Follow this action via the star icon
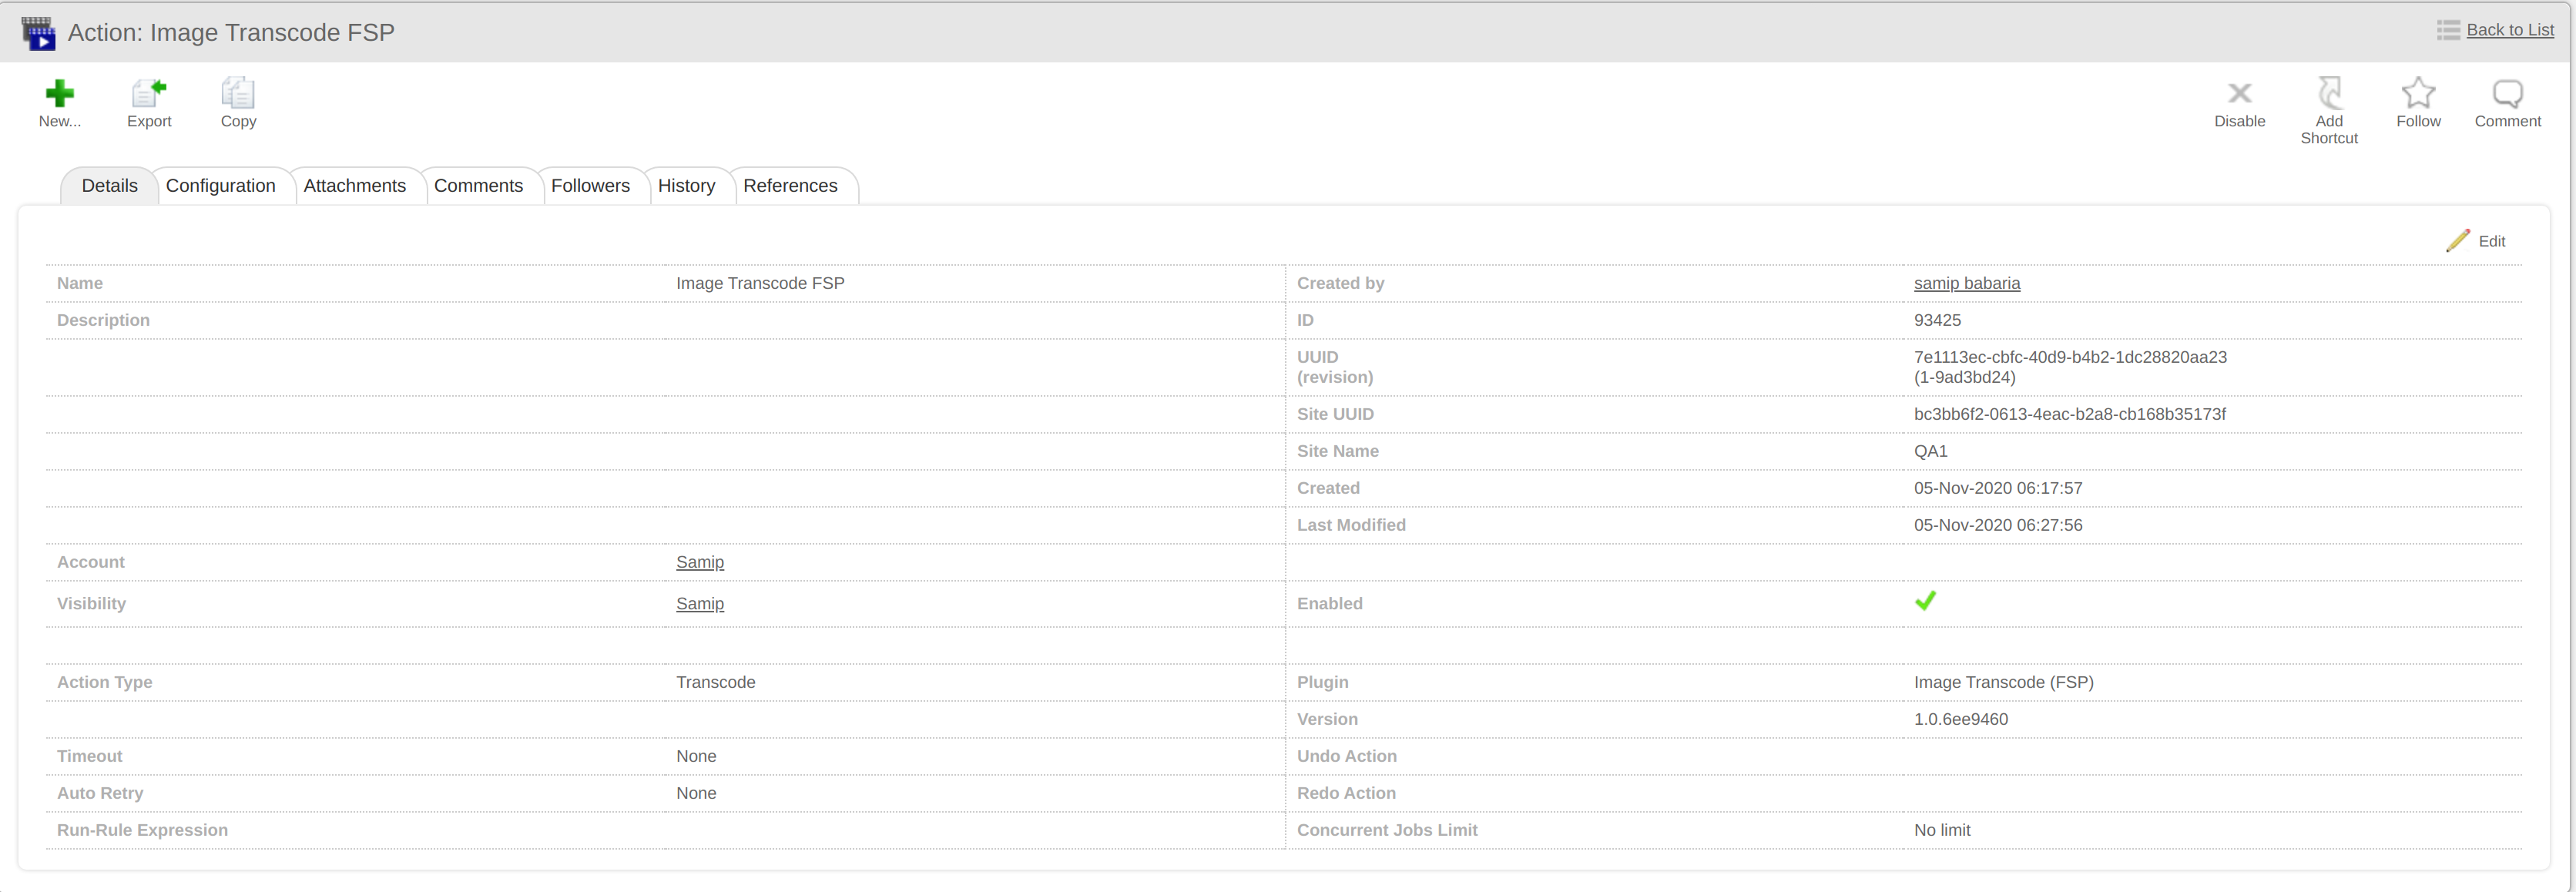The width and height of the screenshot is (2576, 892). pos(2419,95)
